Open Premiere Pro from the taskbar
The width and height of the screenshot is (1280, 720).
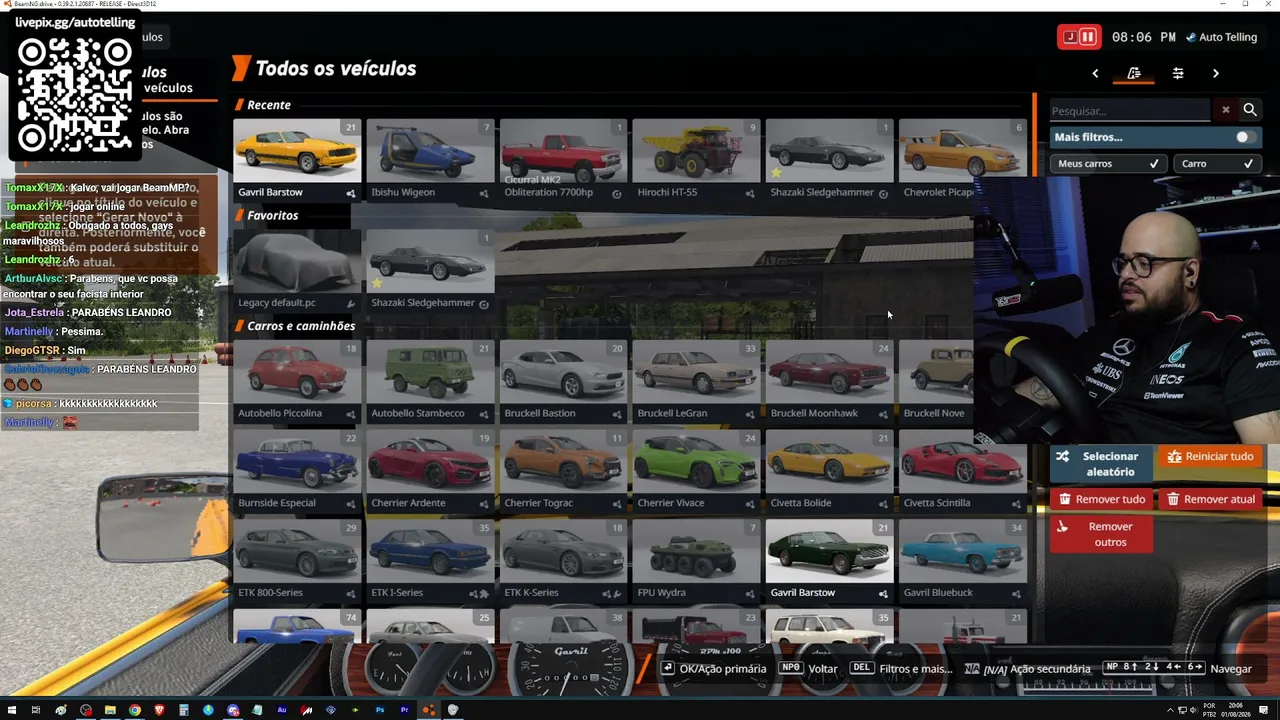404,710
